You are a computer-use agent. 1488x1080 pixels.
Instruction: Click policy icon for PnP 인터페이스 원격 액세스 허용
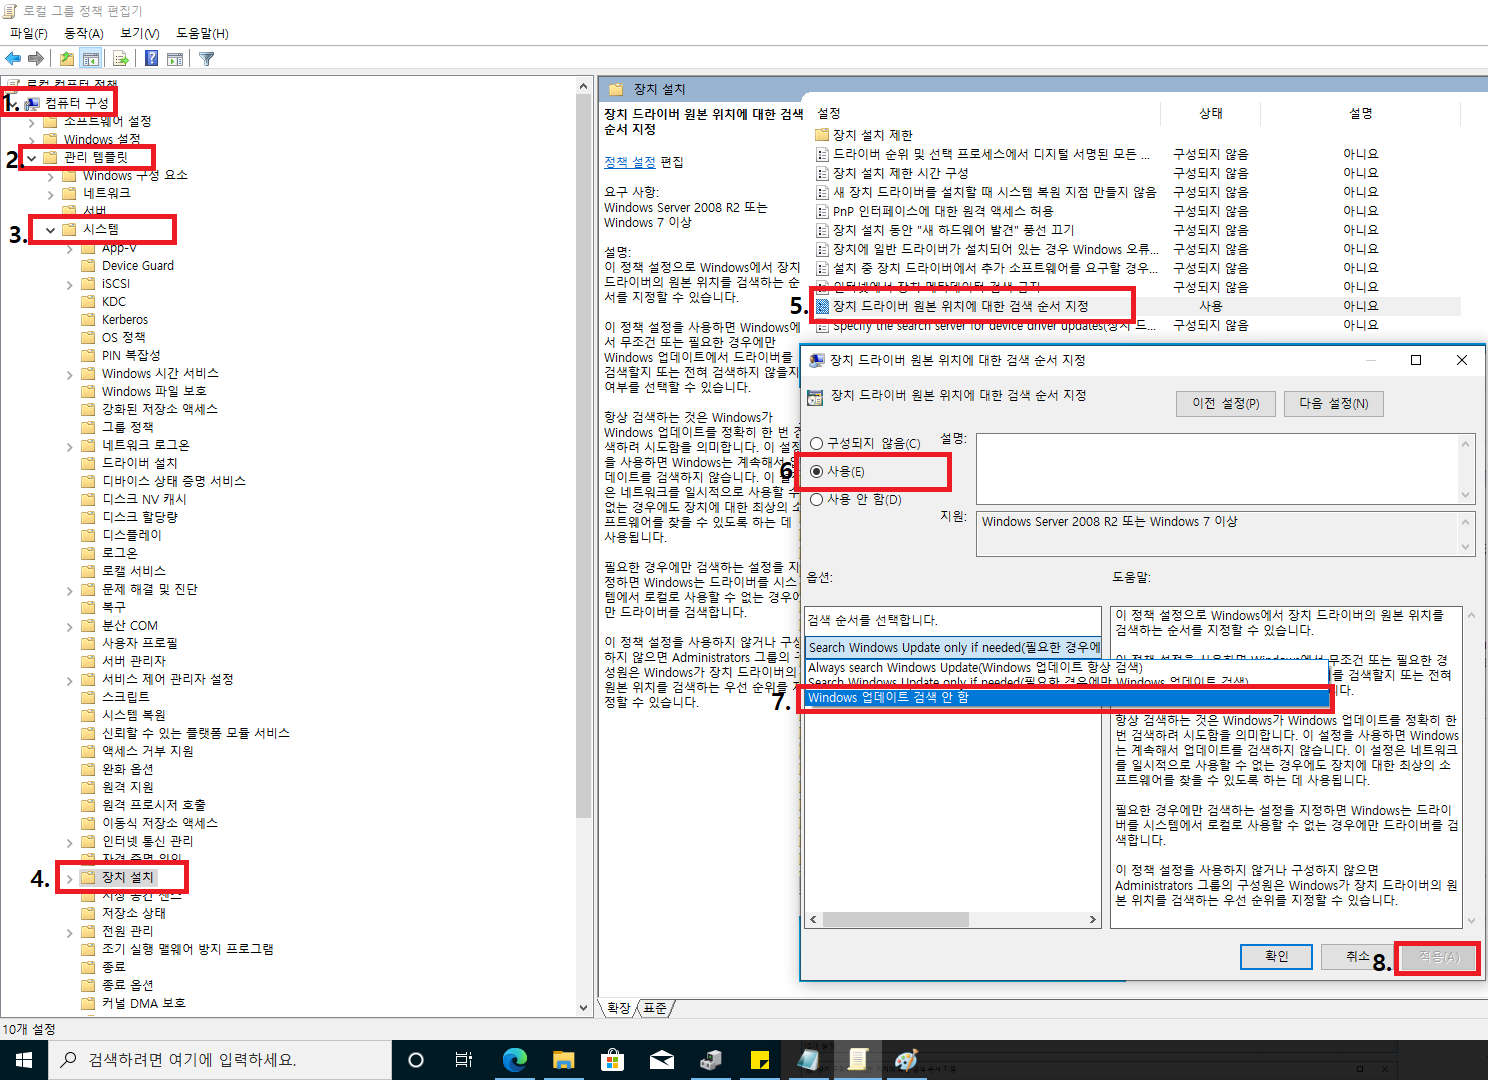822,211
